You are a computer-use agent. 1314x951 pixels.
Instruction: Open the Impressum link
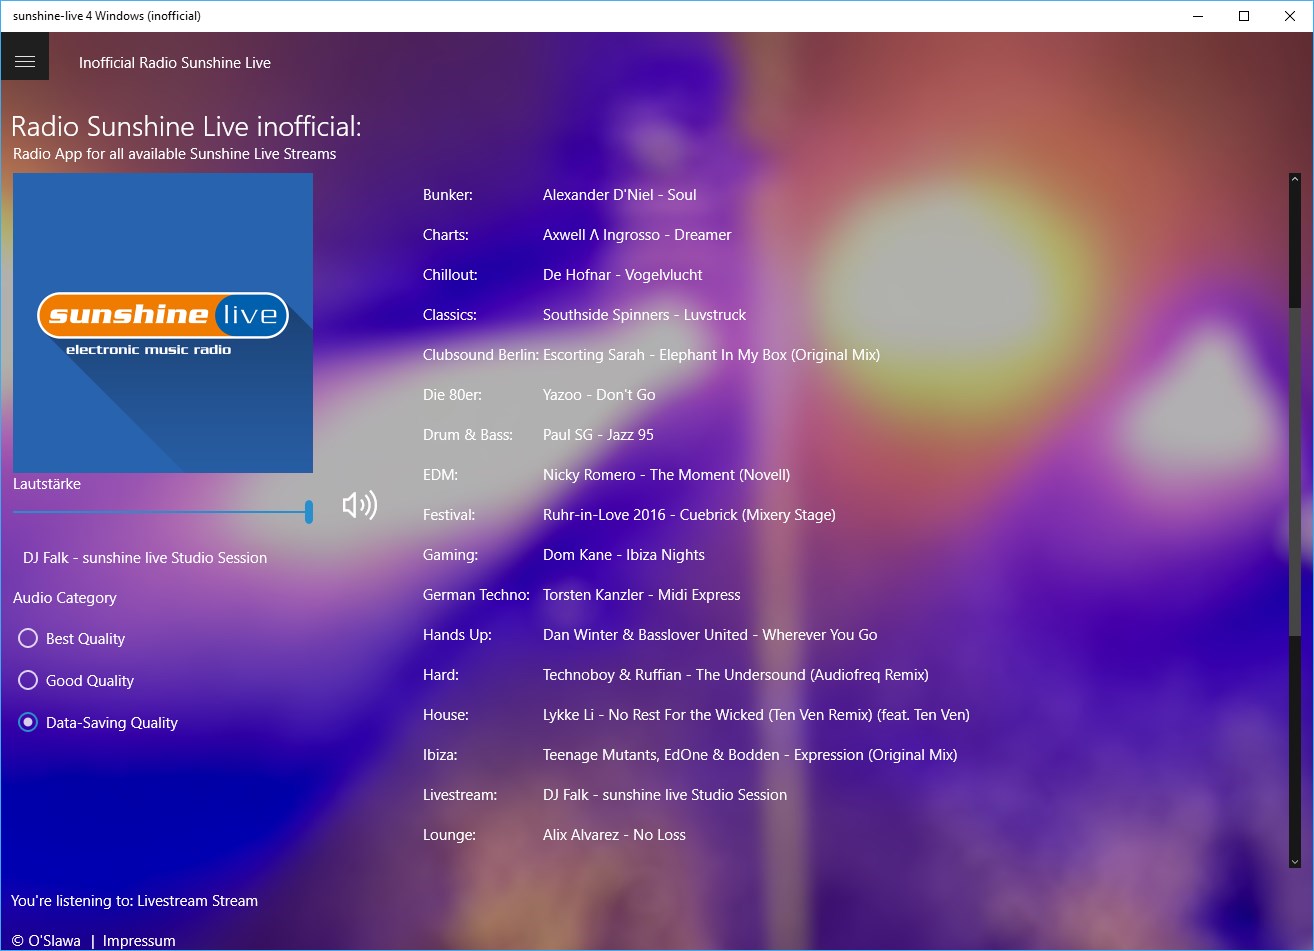tap(139, 941)
